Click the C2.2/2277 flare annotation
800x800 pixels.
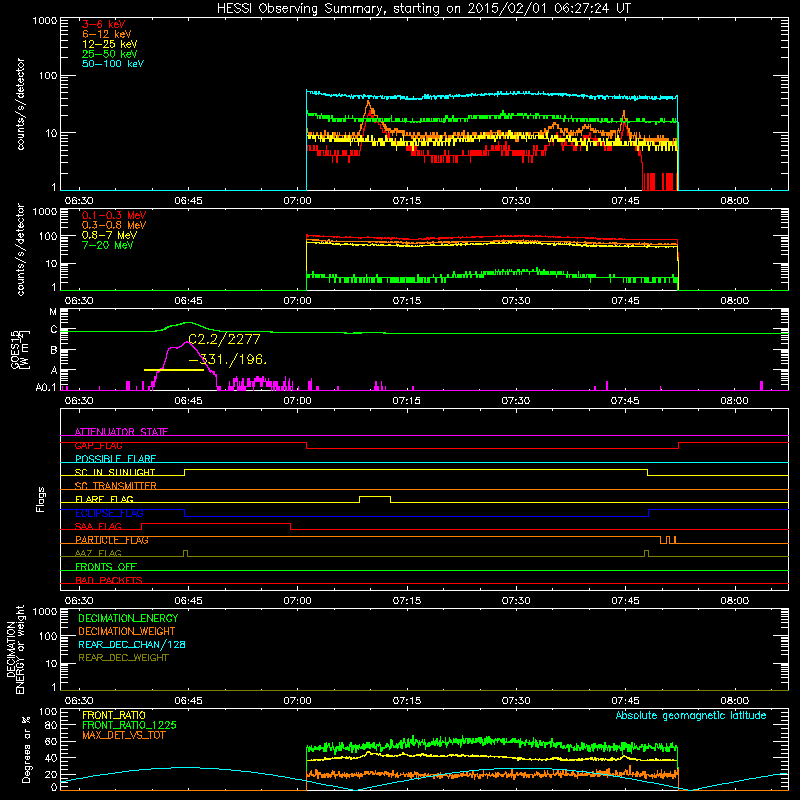tap(224, 339)
